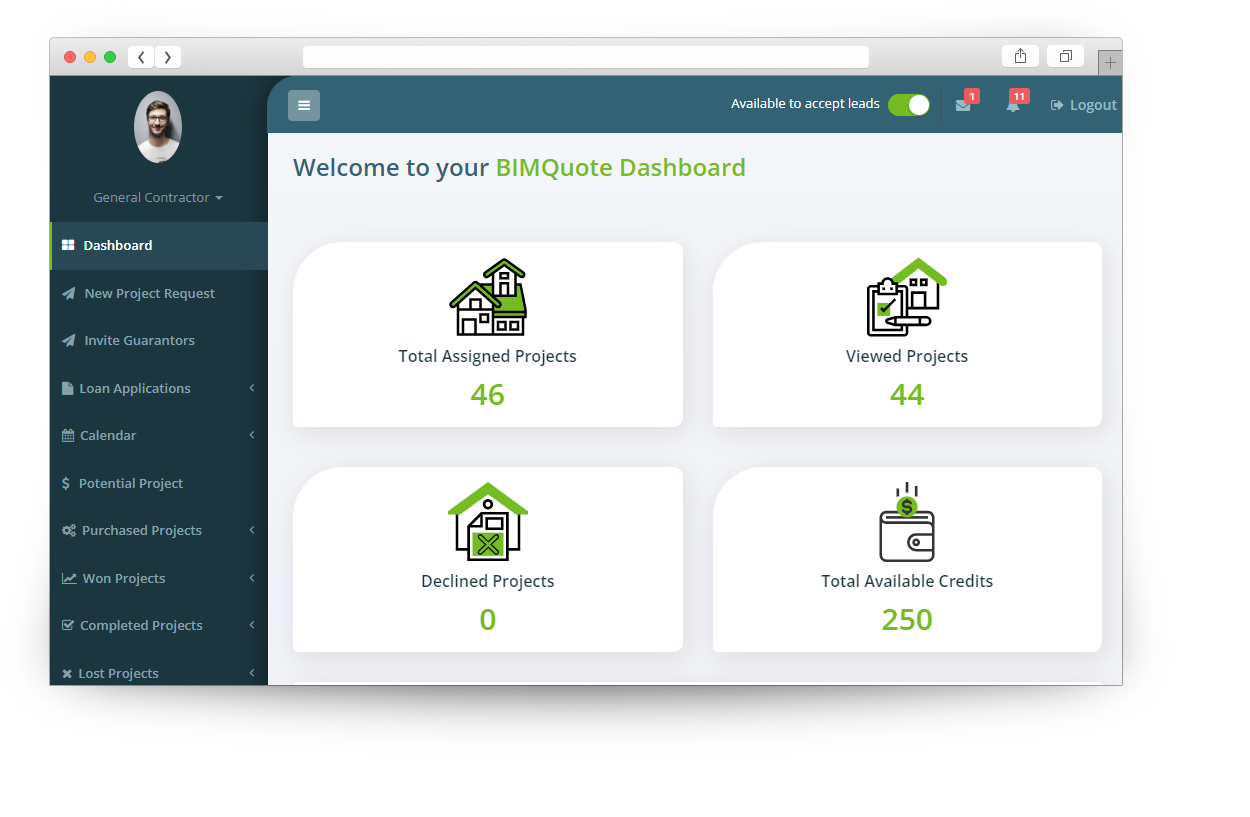
Task: Open Calendar menu item
Action: (x=159, y=436)
